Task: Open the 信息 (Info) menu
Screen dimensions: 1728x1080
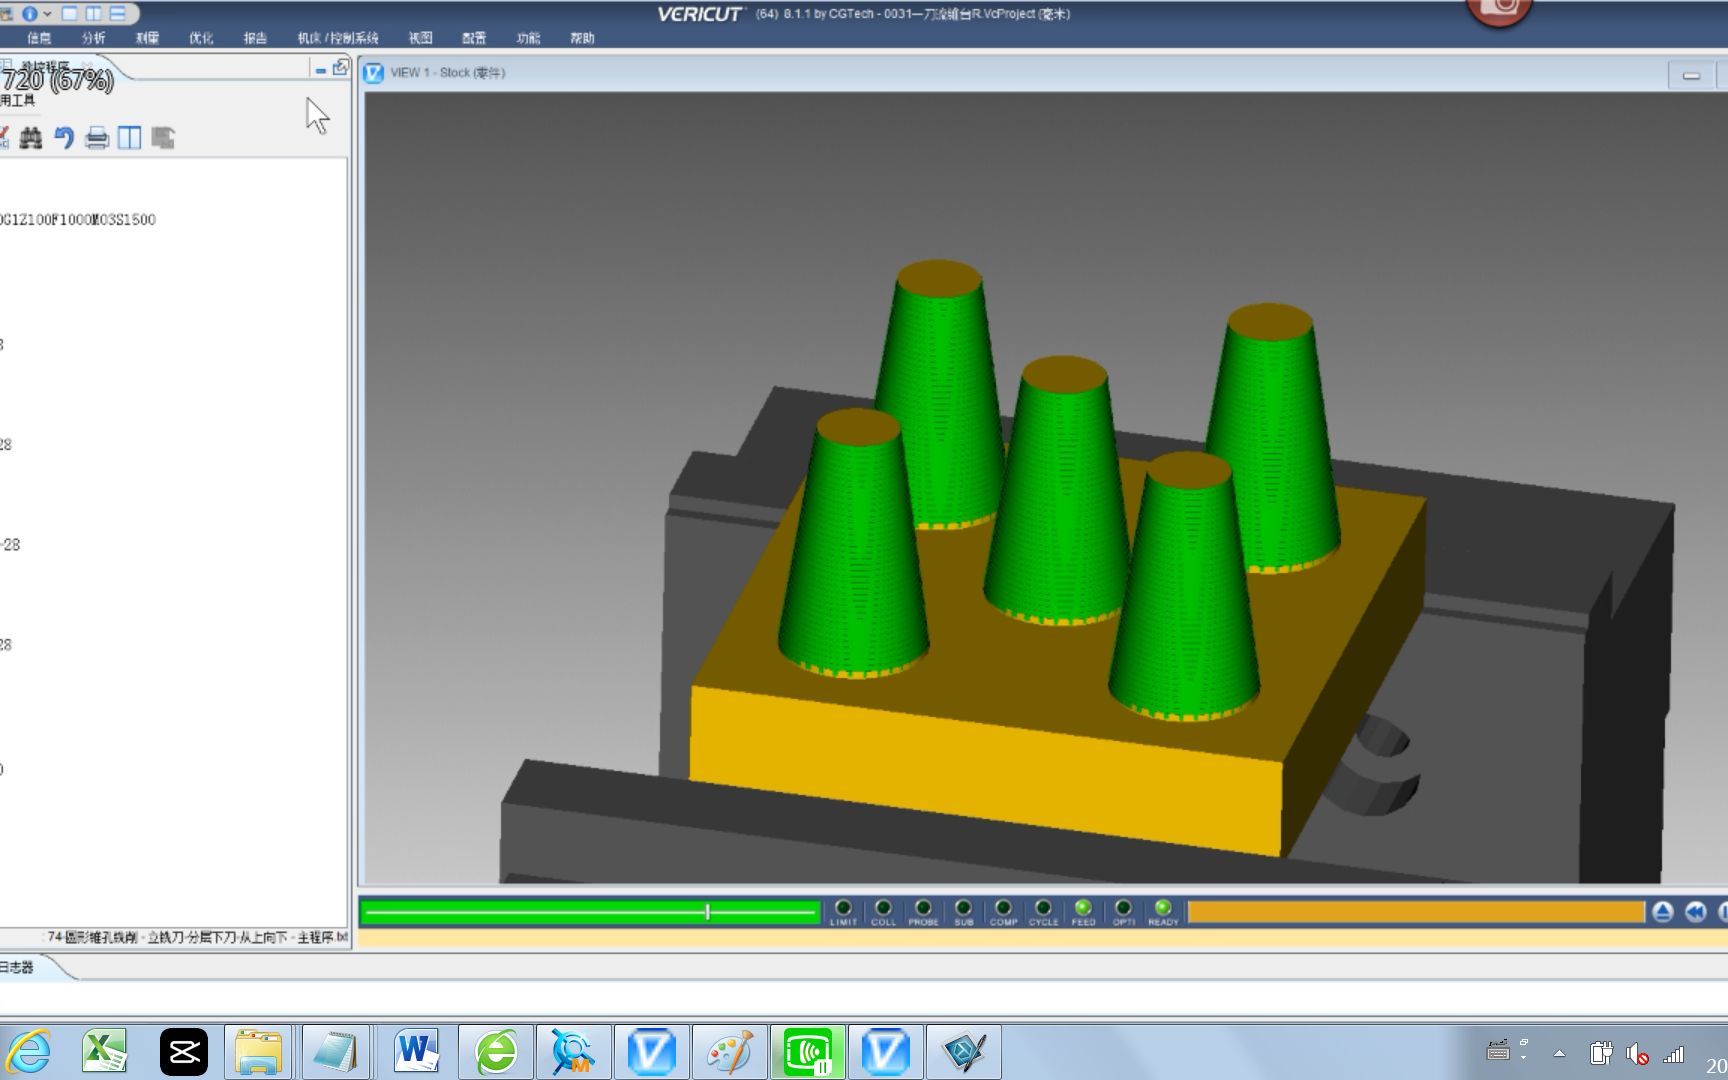Action: pyautogui.click(x=39, y=38)
